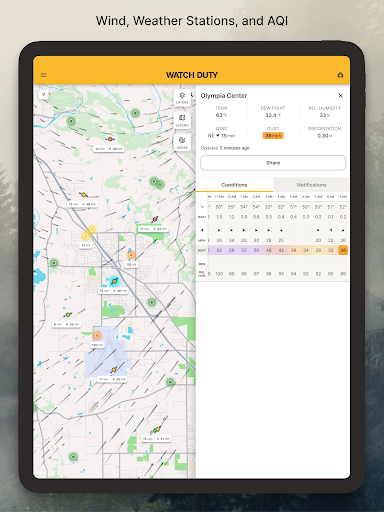This screenshot has width=384, height=512.
Task: Tap the orange 38 mph gust badge
Action: pyautogui.click(x=273, y=136)
